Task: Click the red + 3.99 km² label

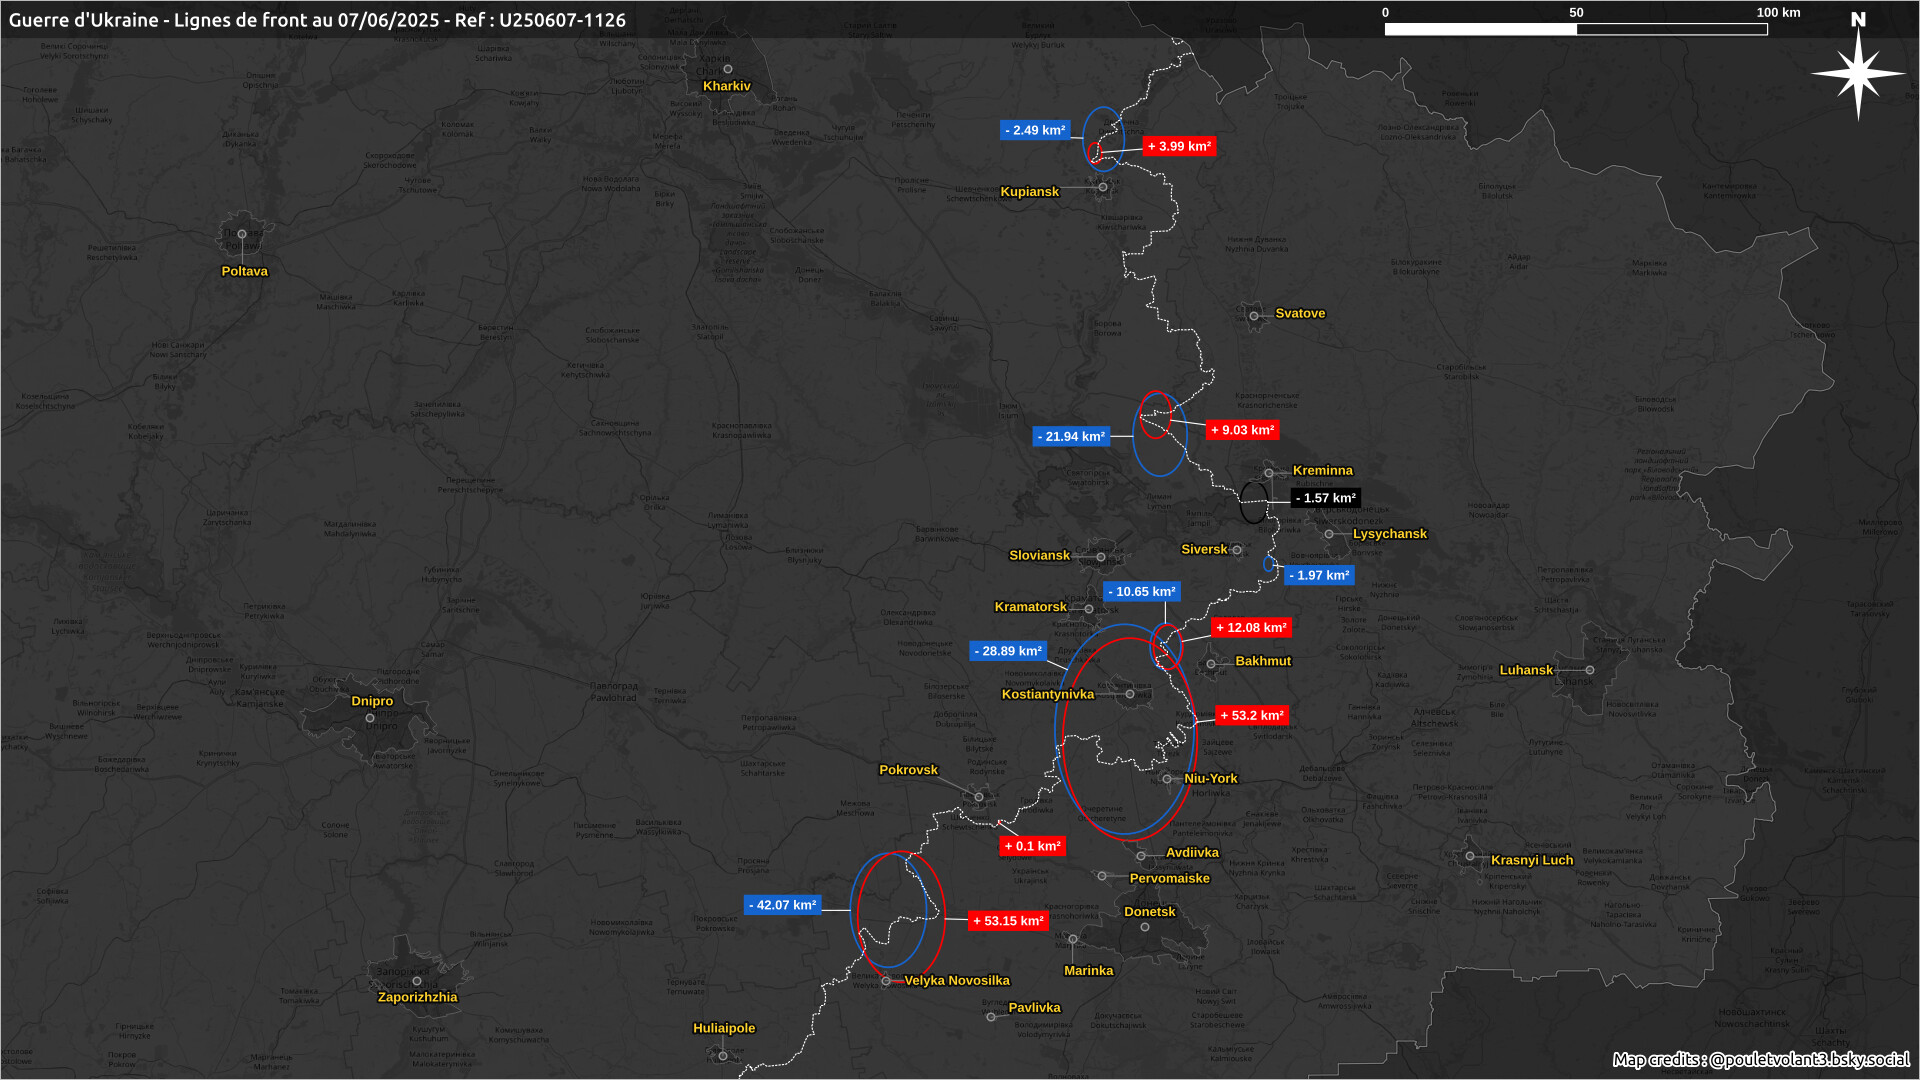Action: 1180,146
